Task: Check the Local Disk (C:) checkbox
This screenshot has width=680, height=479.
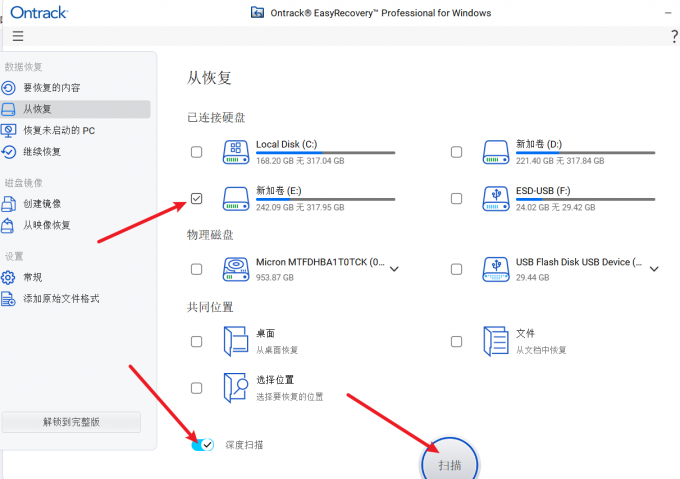Action: tap(196, 152)
